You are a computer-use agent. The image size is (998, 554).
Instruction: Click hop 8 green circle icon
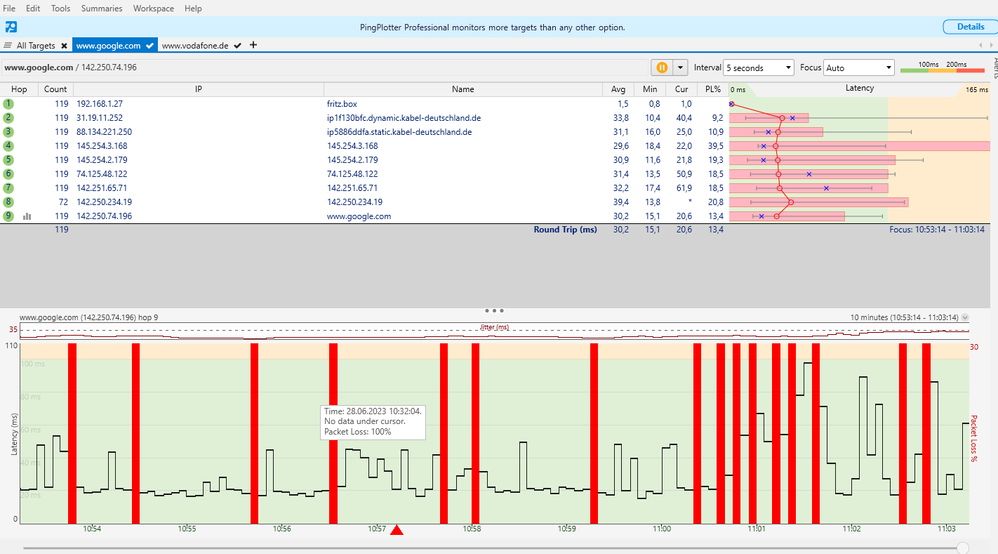pyautogui.click(x=8, y=202)
